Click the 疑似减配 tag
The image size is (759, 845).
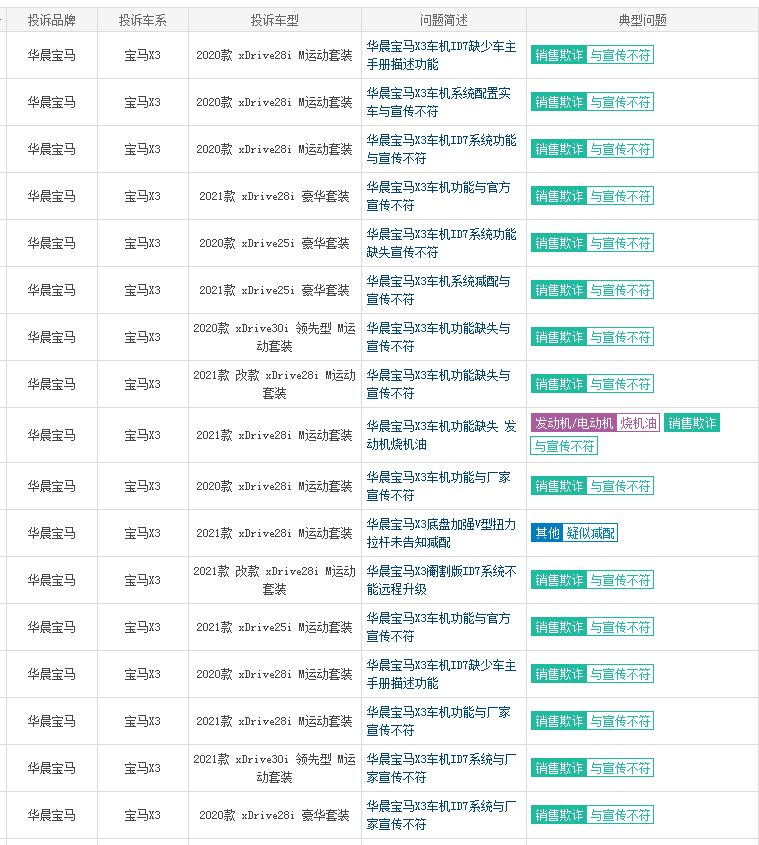[590, 533]
